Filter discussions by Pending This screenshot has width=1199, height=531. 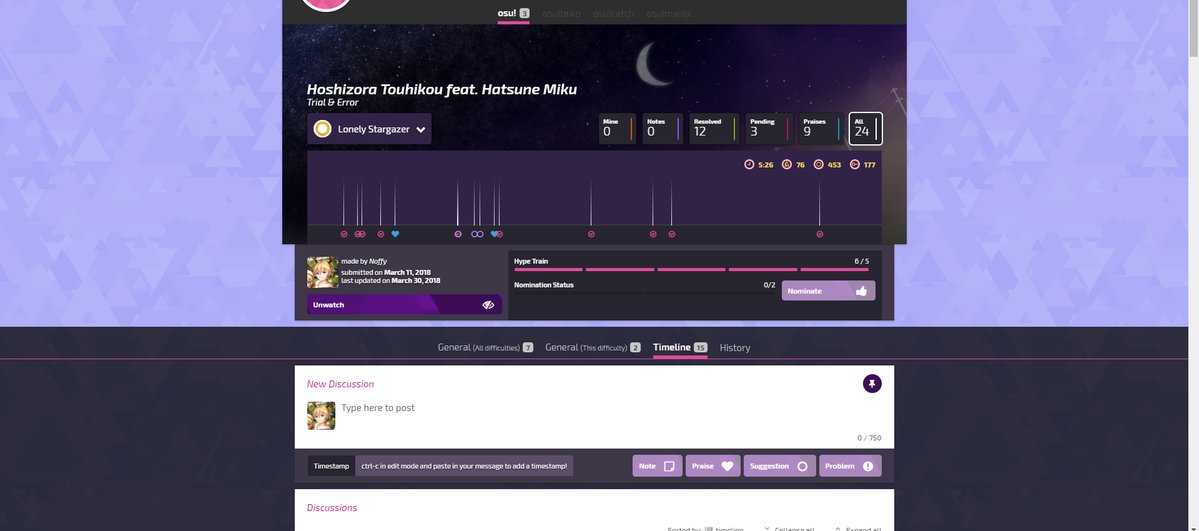(x=767, y=128)
